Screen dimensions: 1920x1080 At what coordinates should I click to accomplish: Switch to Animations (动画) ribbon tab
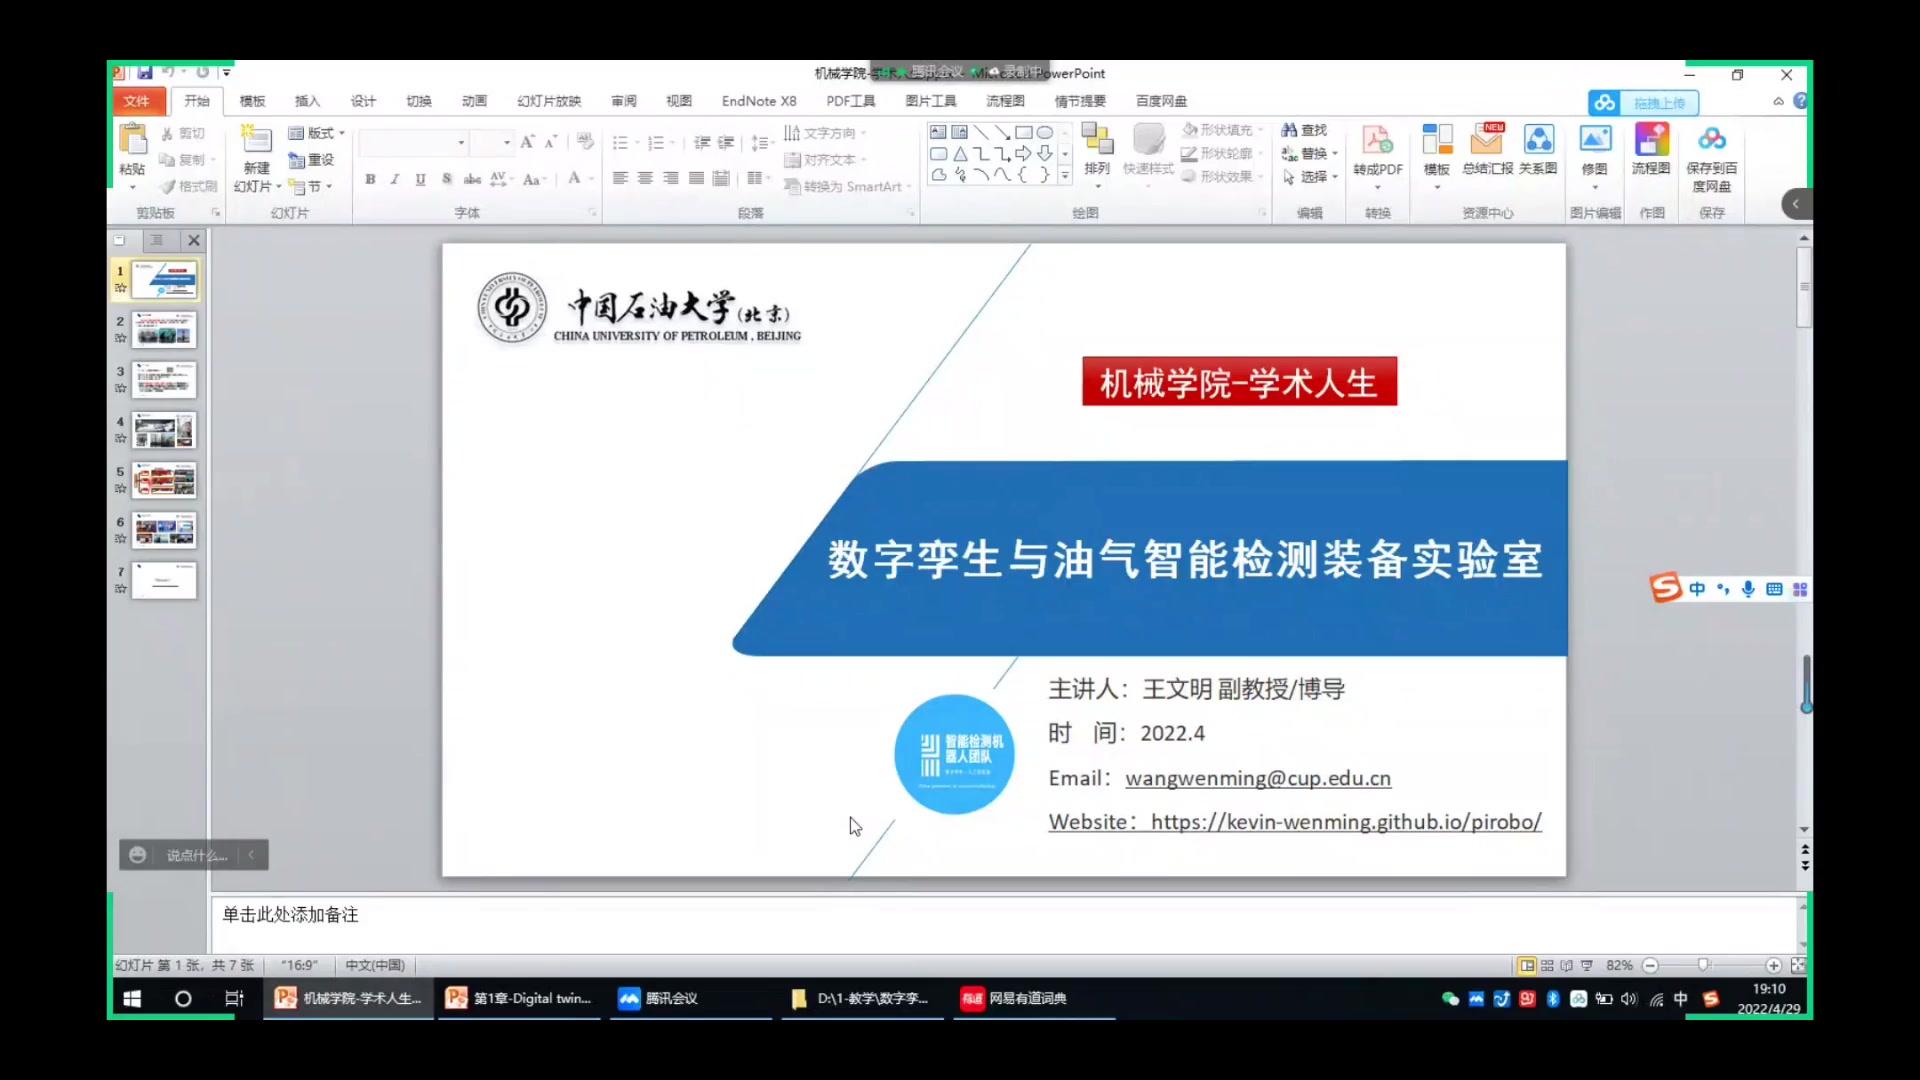474,101
